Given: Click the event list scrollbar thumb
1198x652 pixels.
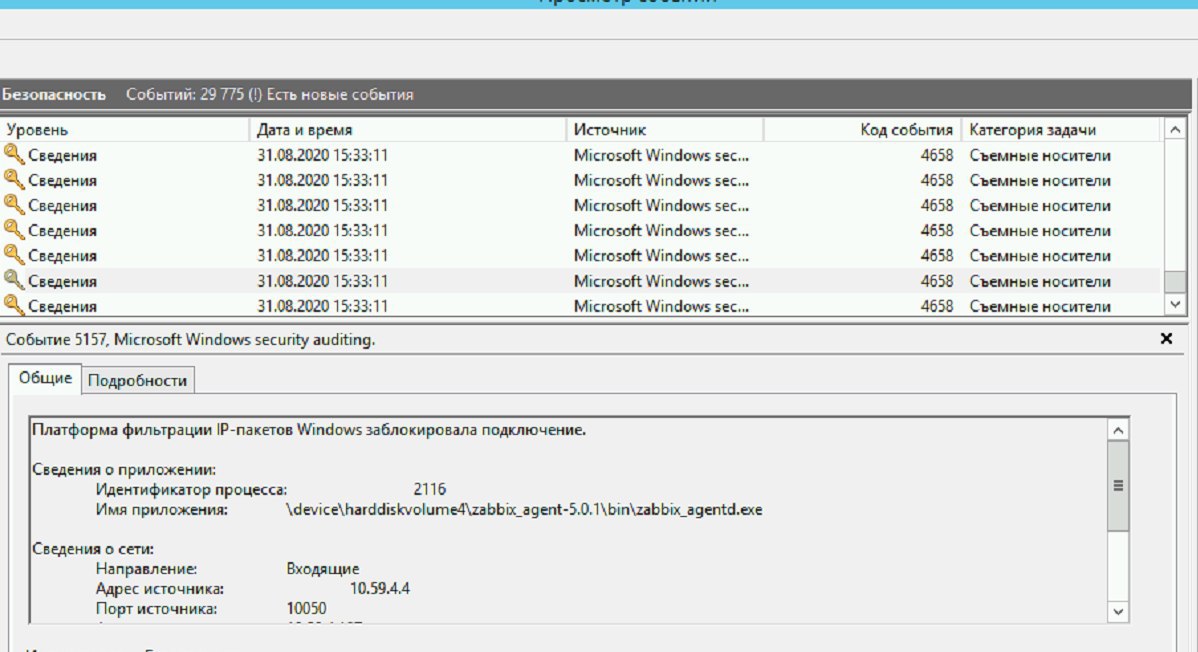Looking at the screenshot, I should (1175, 281).
